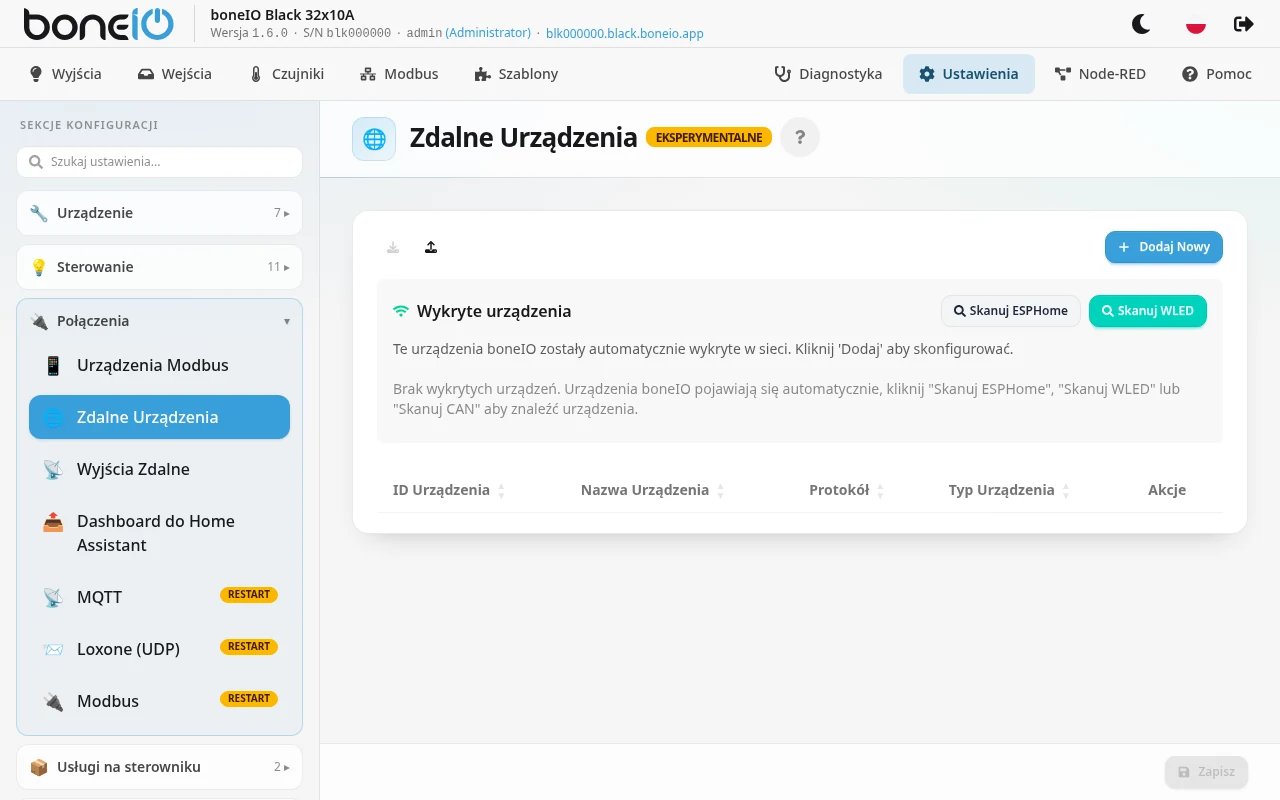This screenshot has height=800, width=1280.
Task: Click the globe icon next to page title
Action: (374, 139)
